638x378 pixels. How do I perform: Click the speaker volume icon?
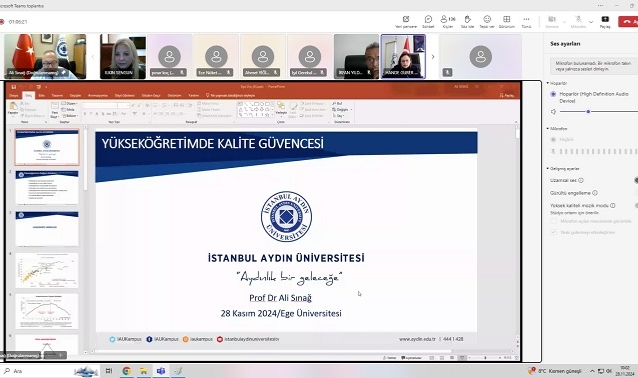coord(553,111)
